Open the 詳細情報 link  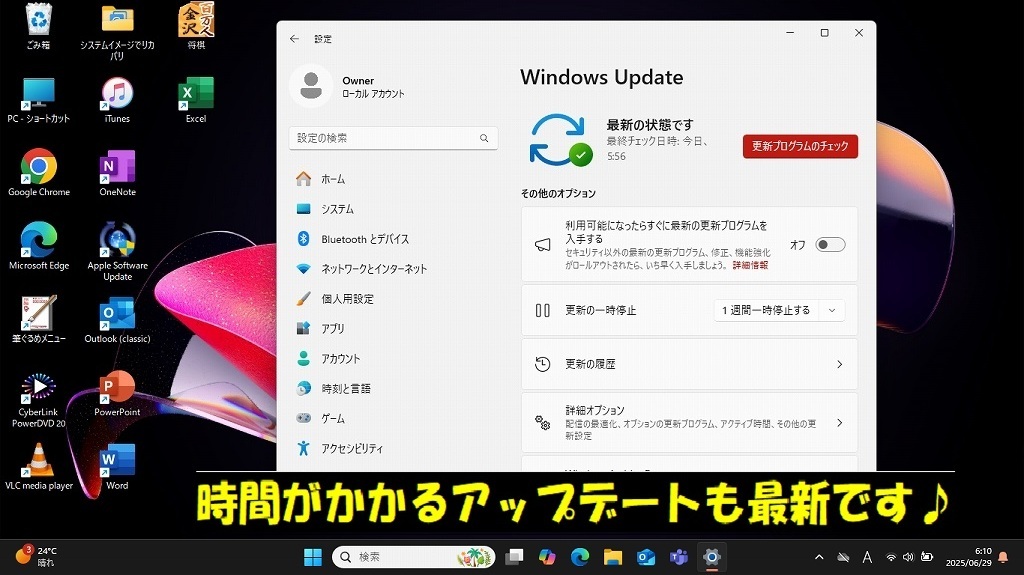750,265
